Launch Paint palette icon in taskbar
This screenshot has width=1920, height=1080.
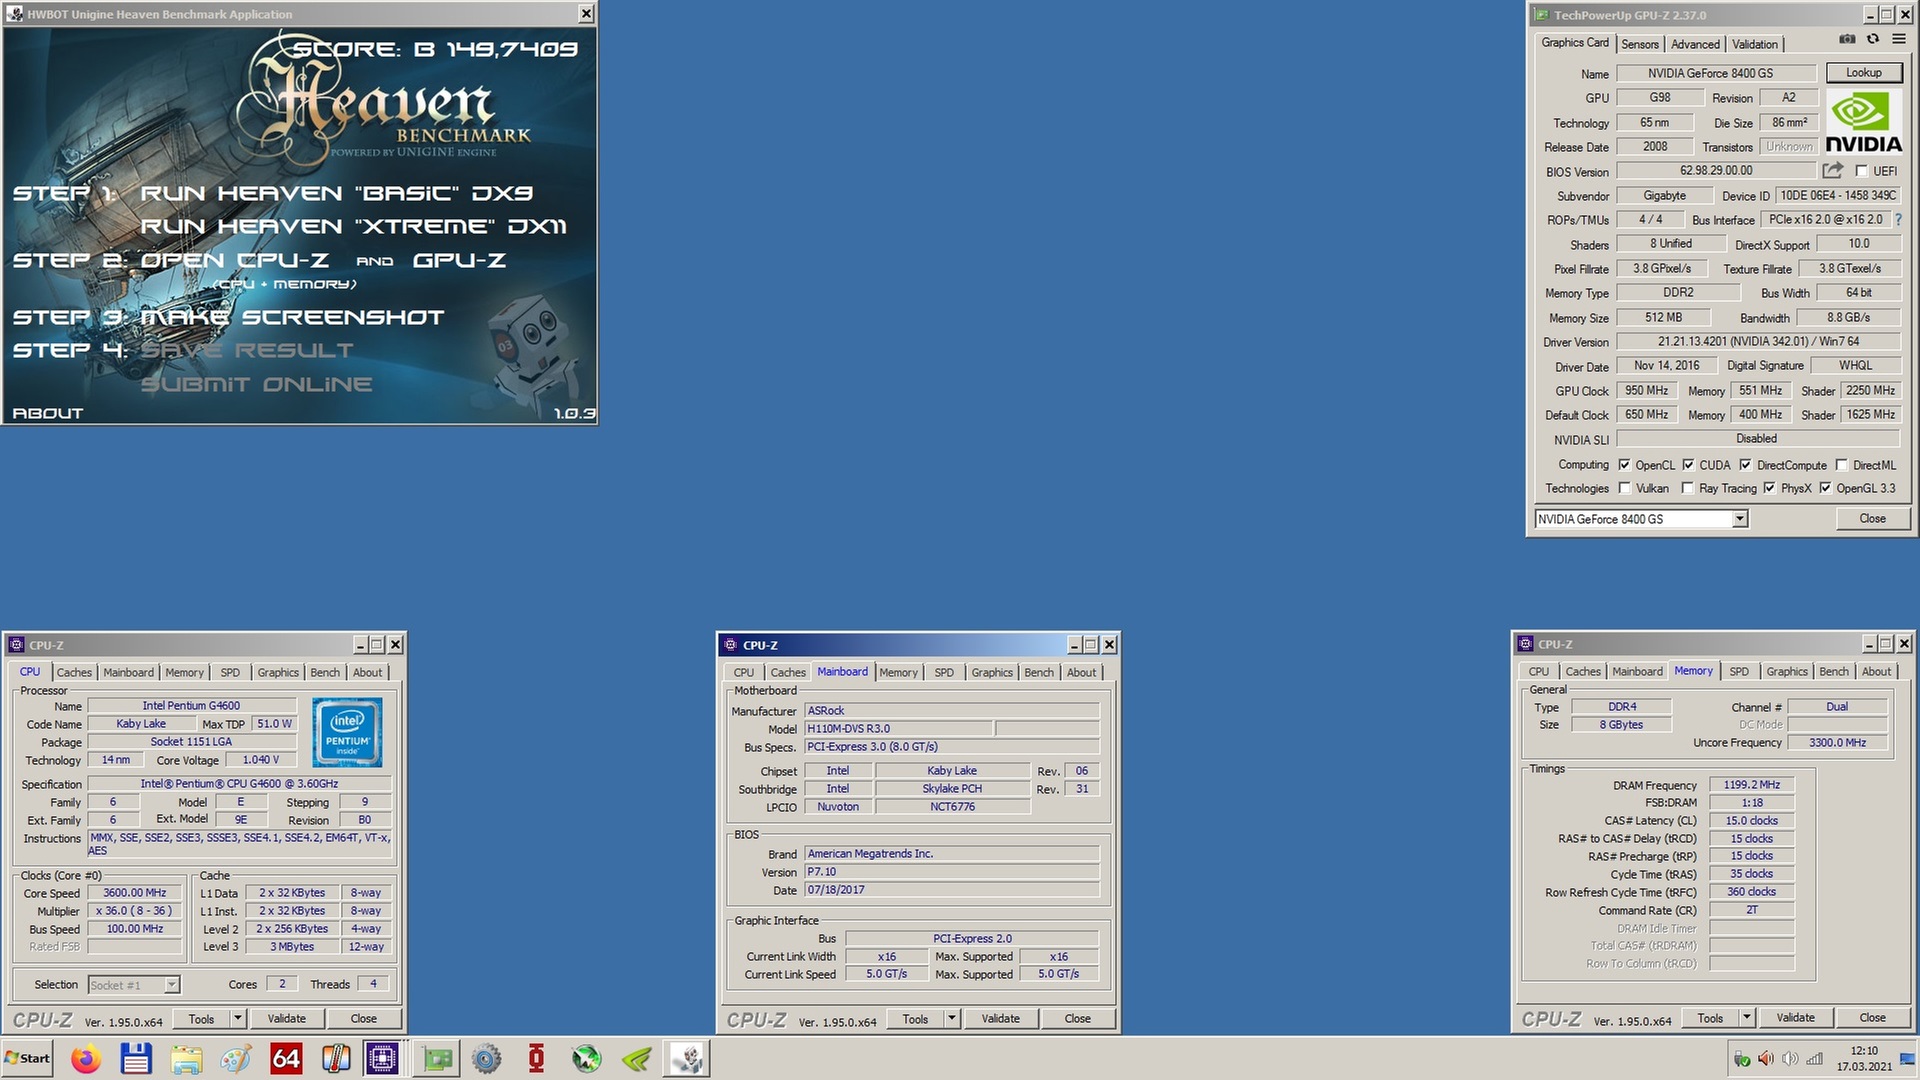[x=236, y=1058]
